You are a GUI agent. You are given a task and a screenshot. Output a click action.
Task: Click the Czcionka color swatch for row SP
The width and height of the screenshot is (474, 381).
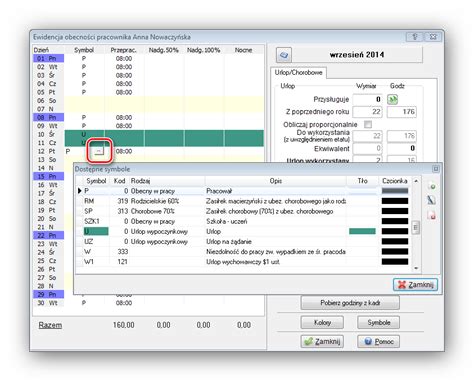(x=395, y=211)
